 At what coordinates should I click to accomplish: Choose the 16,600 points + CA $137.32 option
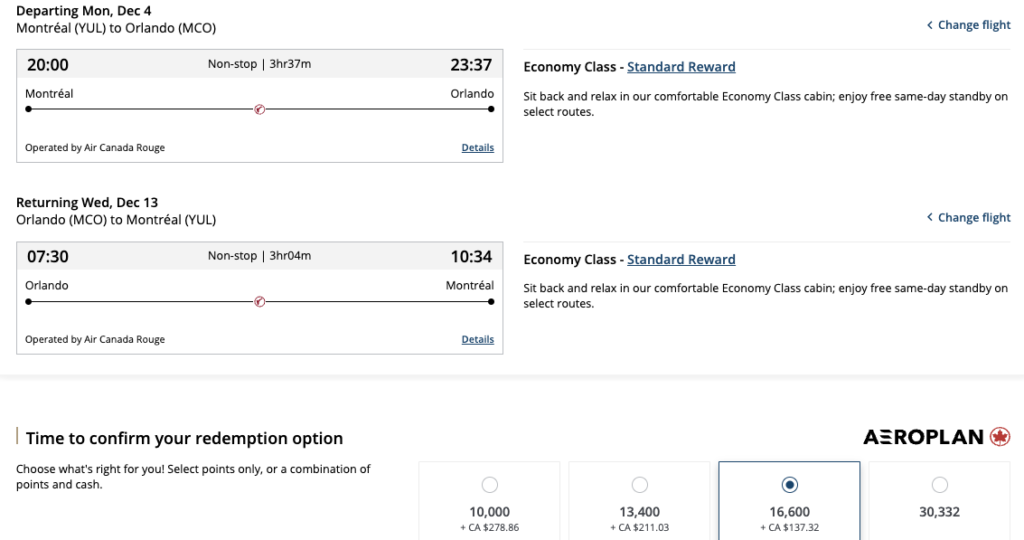pos(789,485)
